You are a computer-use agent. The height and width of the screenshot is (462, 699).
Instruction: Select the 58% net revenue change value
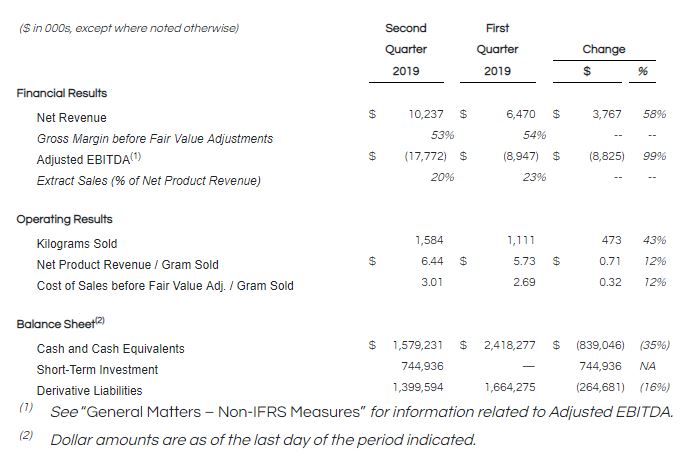click(x=655, y=116)
